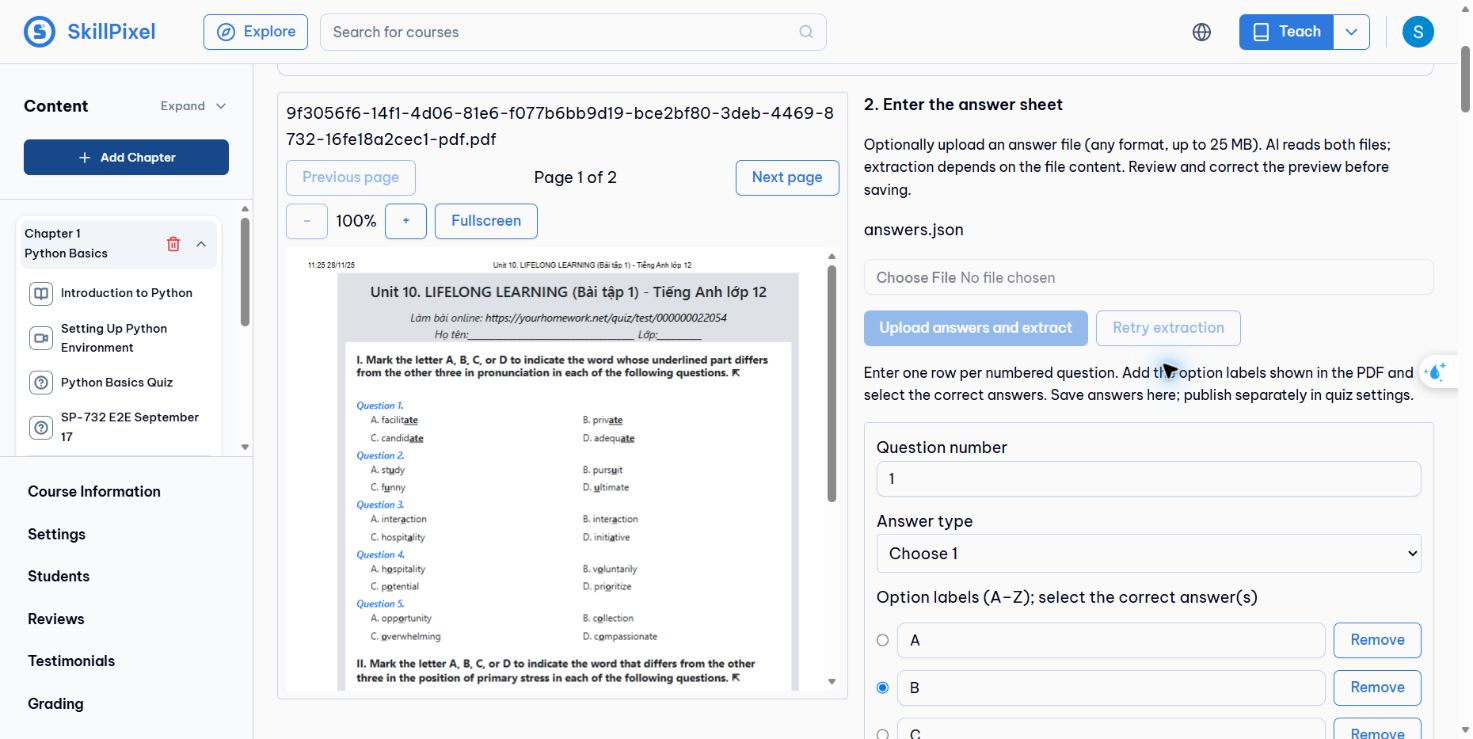Select option A as correct answer
Viewport: 1473px width, 739px height.
tap(882, 640)
